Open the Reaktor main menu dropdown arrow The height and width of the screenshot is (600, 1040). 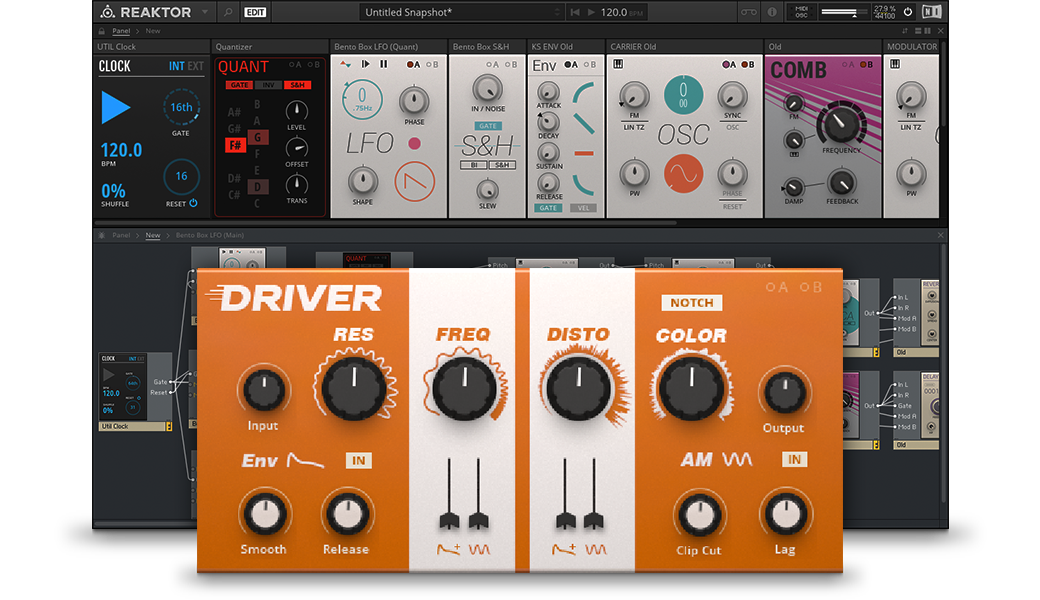(205, 12)
